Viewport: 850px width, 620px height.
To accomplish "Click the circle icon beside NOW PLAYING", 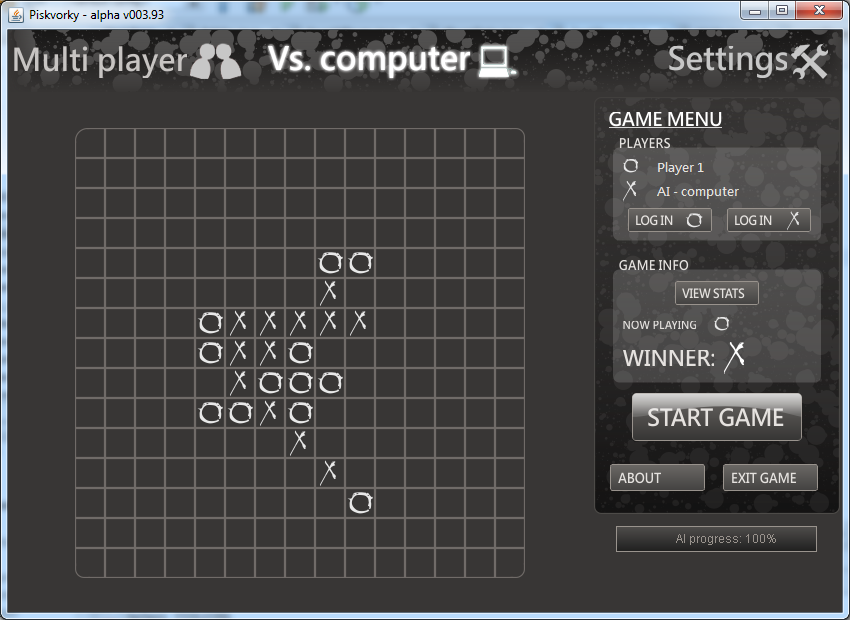I will (722, 324).
